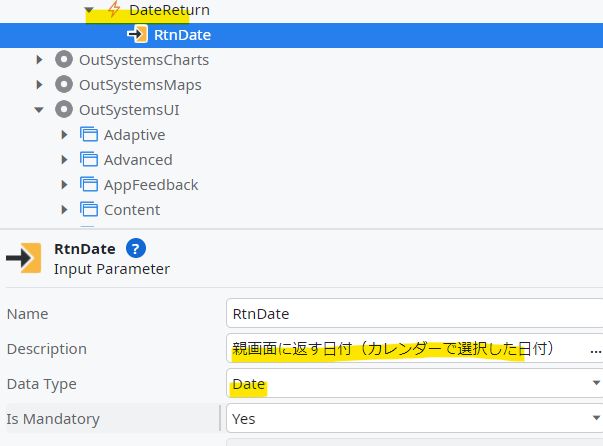
Task: Expand the AppFeedback folder
Action: click(64, 185)
